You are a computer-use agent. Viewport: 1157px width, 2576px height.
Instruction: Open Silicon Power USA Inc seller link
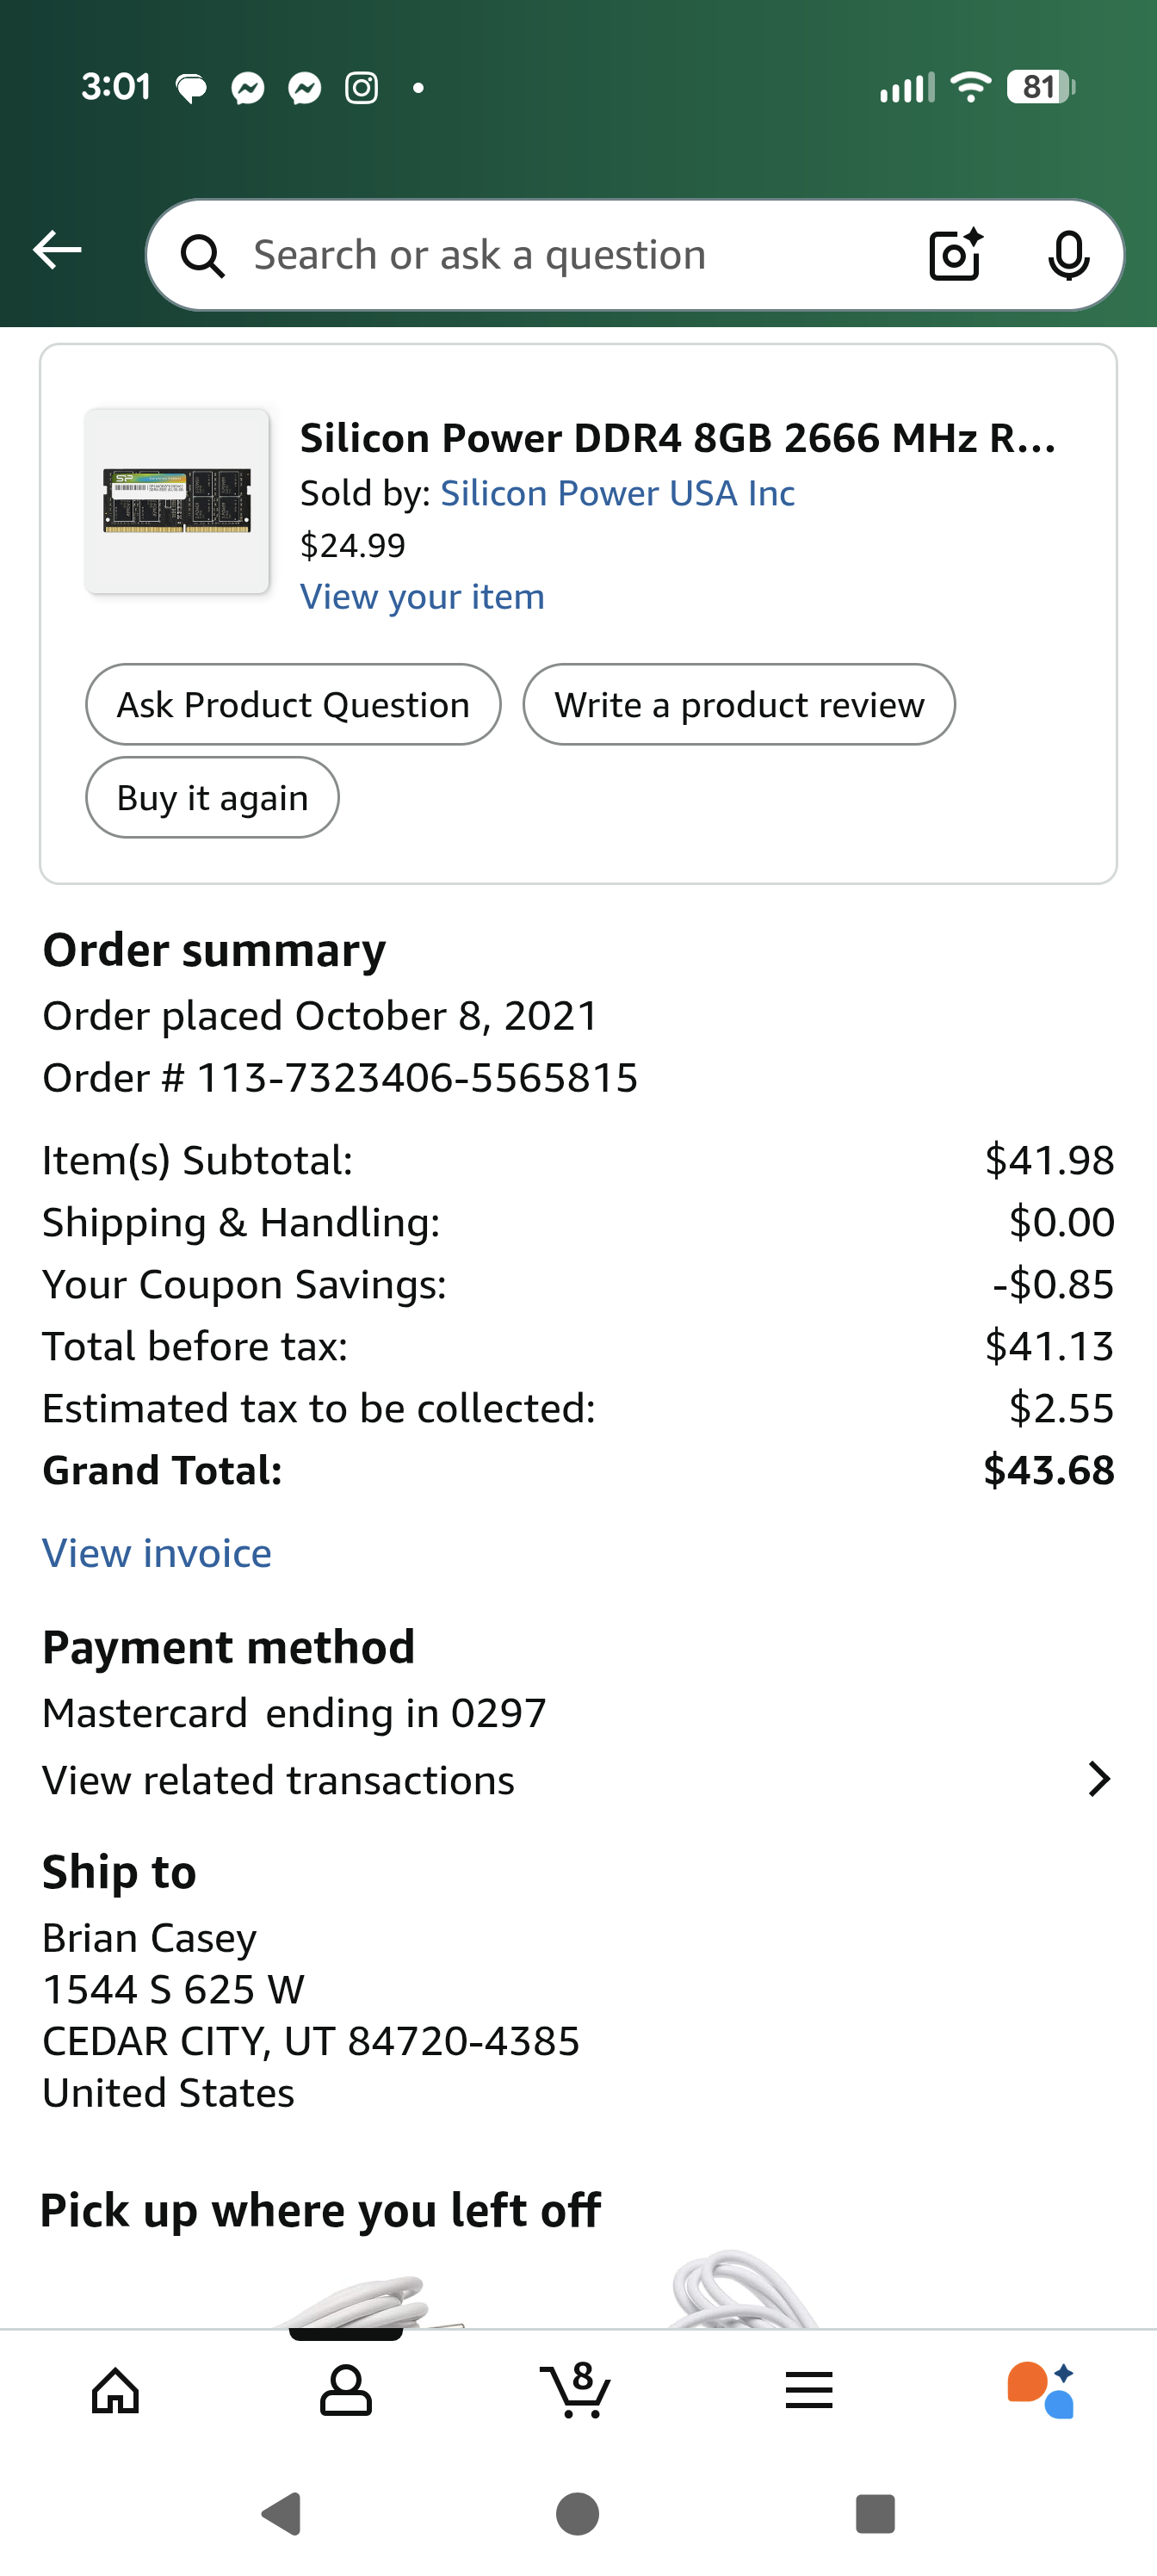[617, 493]
